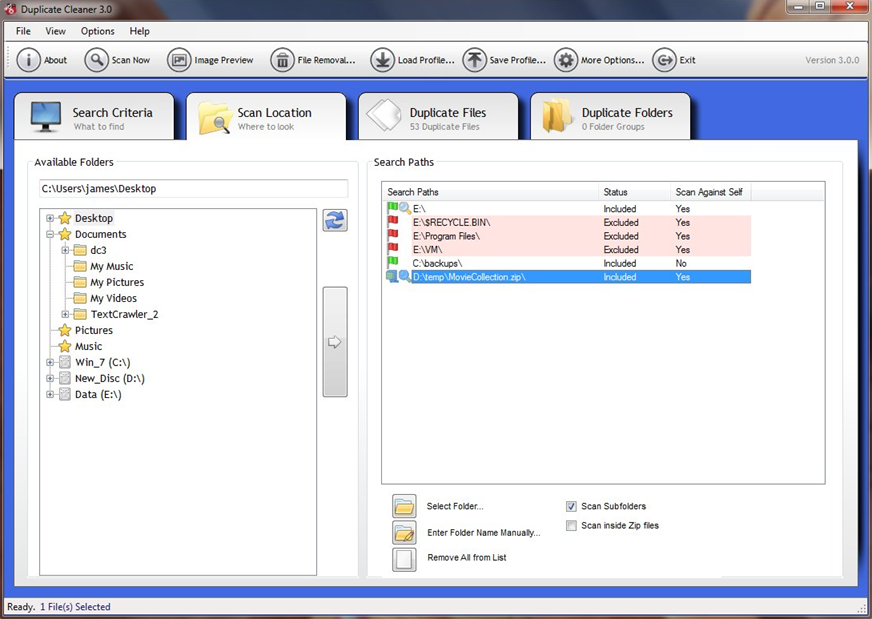Click the Version 3.0.0 text

point(832,60)
